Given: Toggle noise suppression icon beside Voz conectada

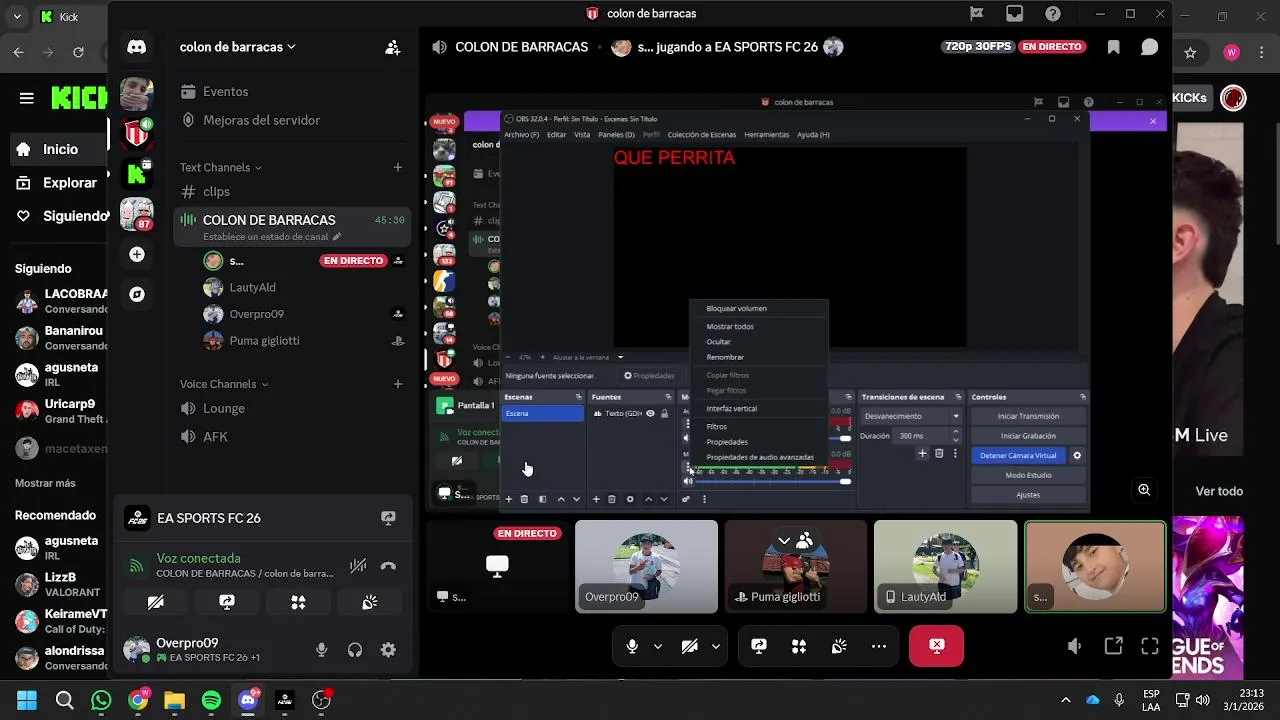Looking at the screenshot, I should (358, 566).
